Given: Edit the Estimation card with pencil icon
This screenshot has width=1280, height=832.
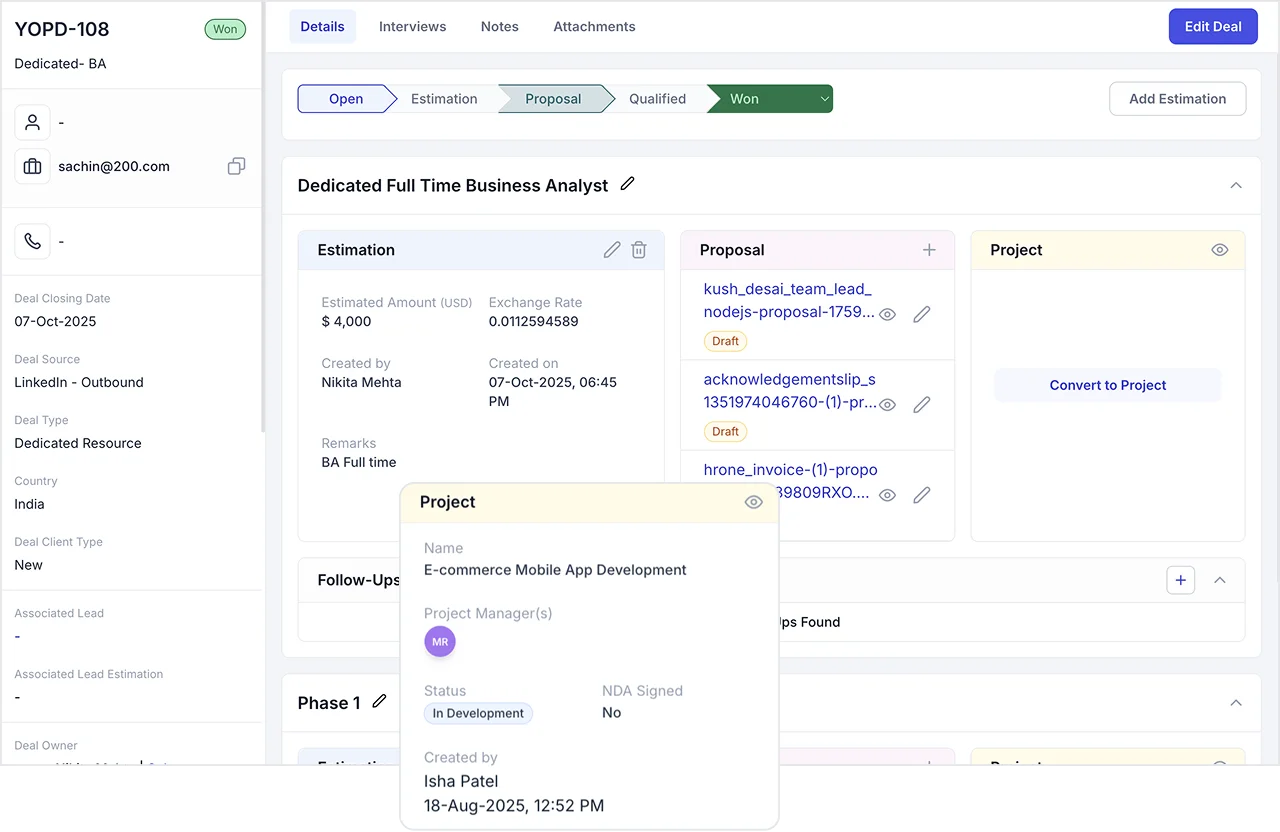Looking at the screenshot, I should click(612, 250).
